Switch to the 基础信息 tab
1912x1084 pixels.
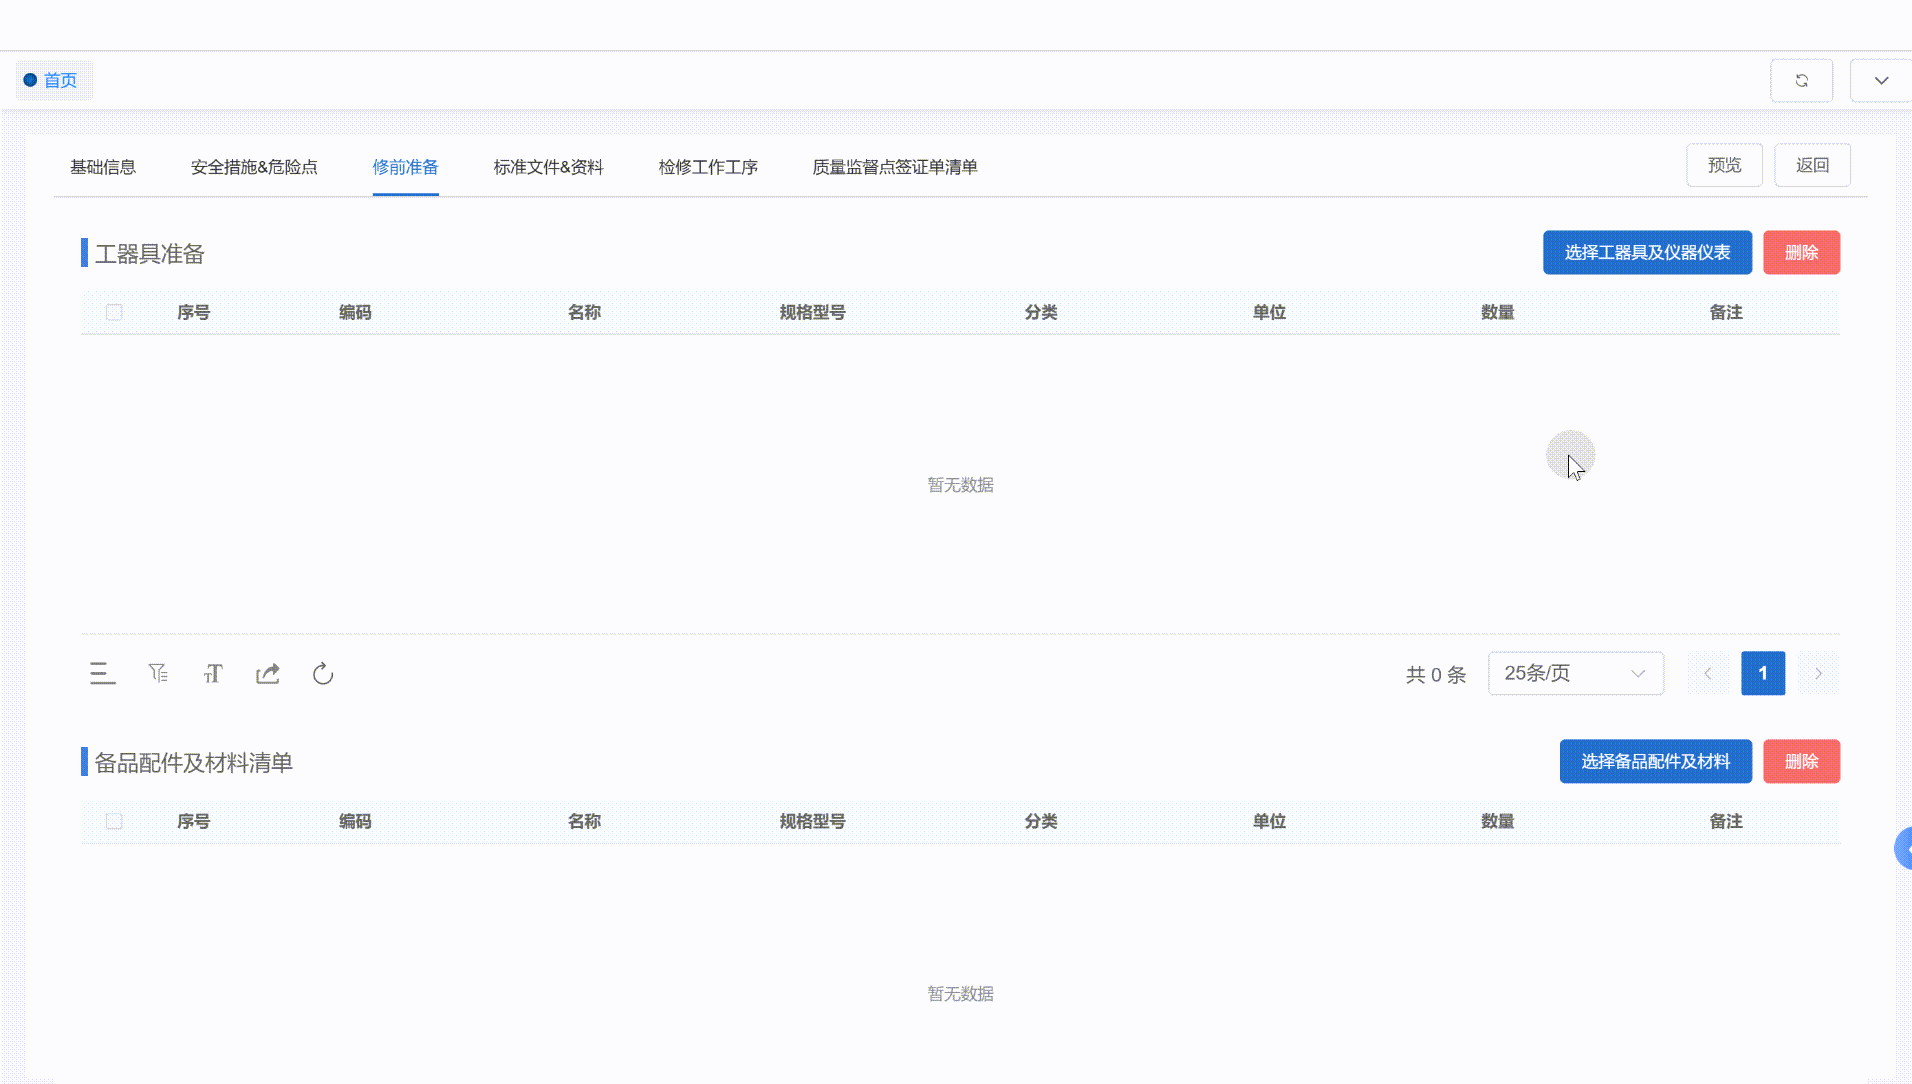[x=103, y=166]
